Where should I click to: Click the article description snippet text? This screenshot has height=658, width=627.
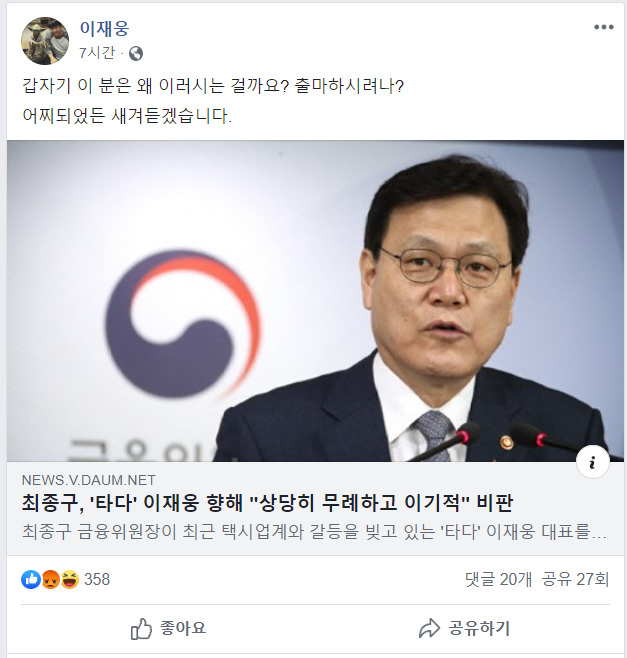pyautogui.click(x=314, y=532)
